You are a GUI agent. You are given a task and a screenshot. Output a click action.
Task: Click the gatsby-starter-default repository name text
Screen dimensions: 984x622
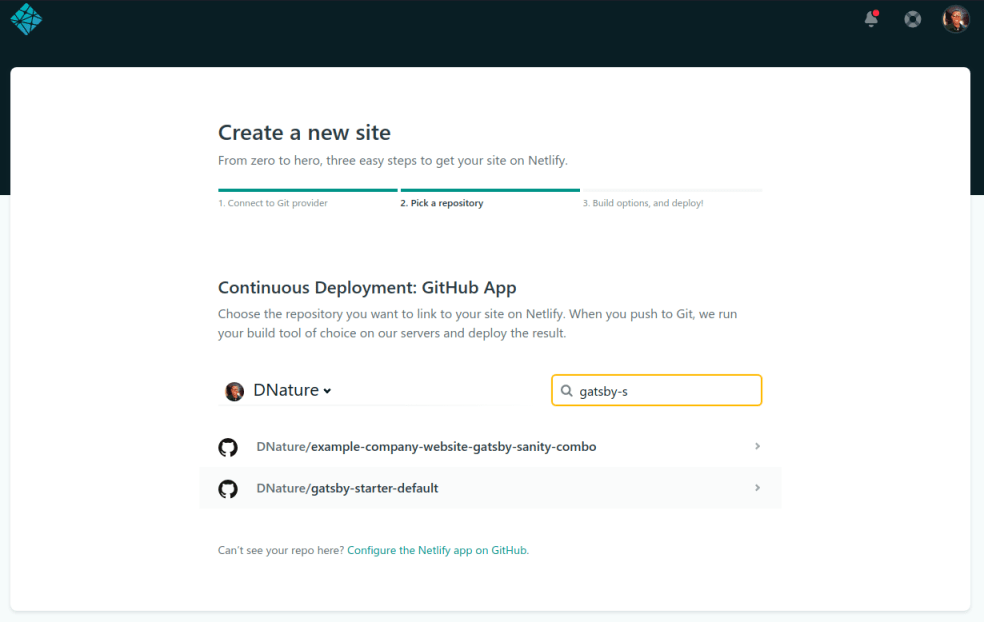click(x=345, y=487)
